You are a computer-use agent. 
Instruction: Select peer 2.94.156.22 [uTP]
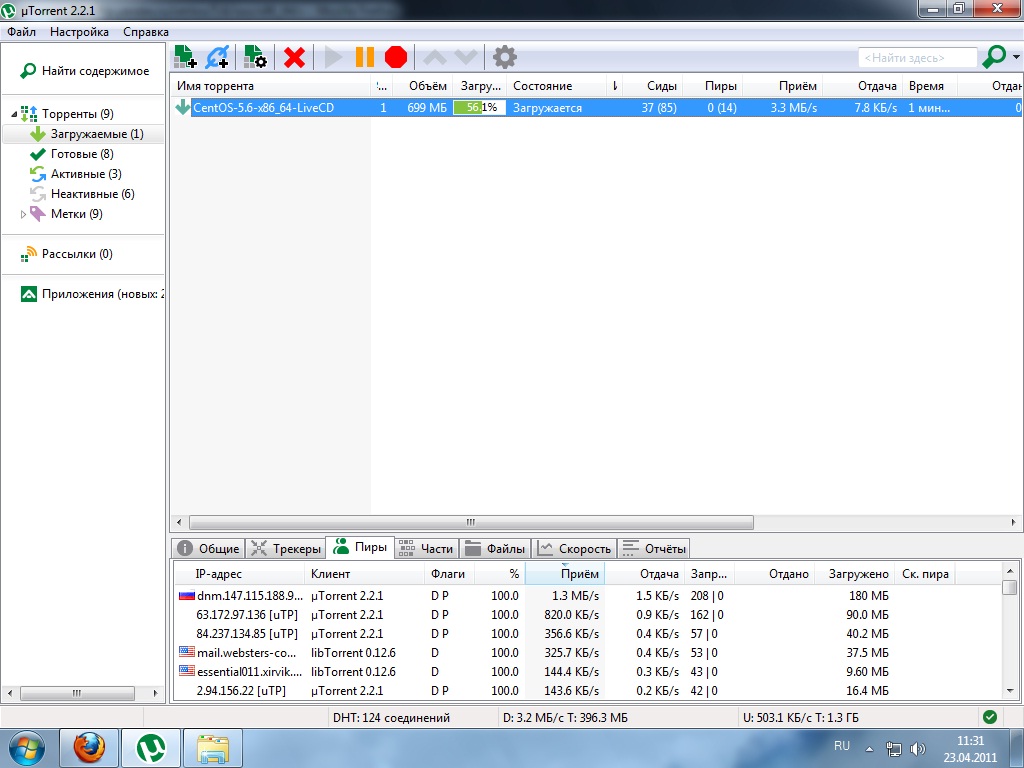(588, 690)
